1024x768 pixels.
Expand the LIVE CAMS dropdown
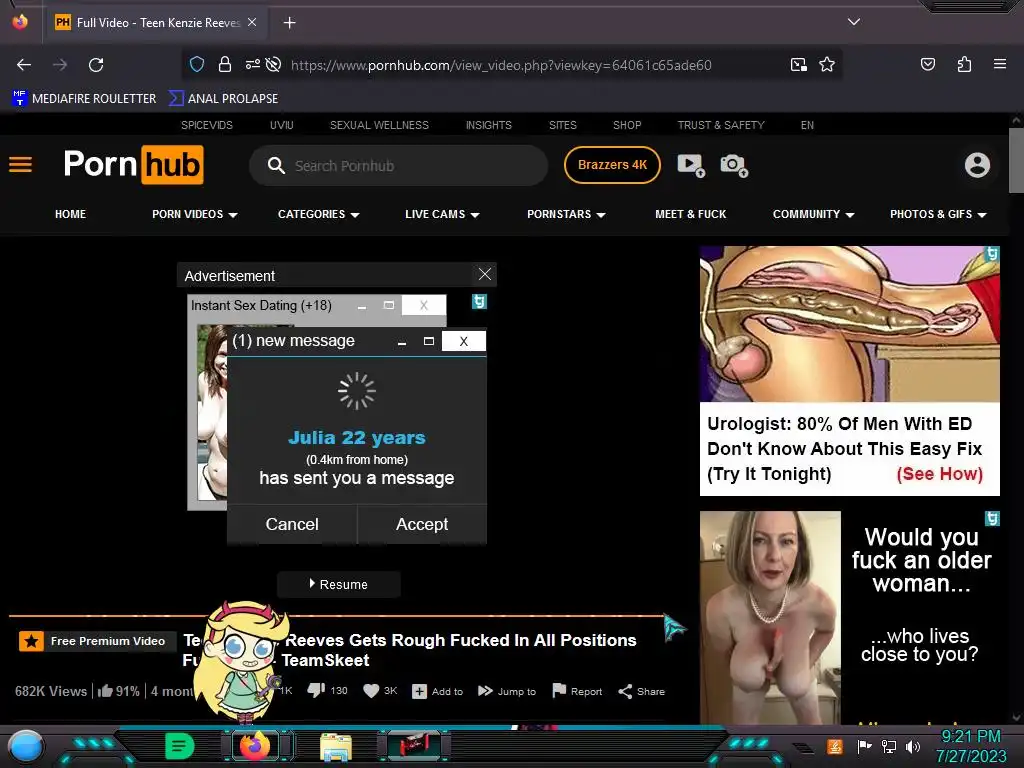click(x=442, y=214)
